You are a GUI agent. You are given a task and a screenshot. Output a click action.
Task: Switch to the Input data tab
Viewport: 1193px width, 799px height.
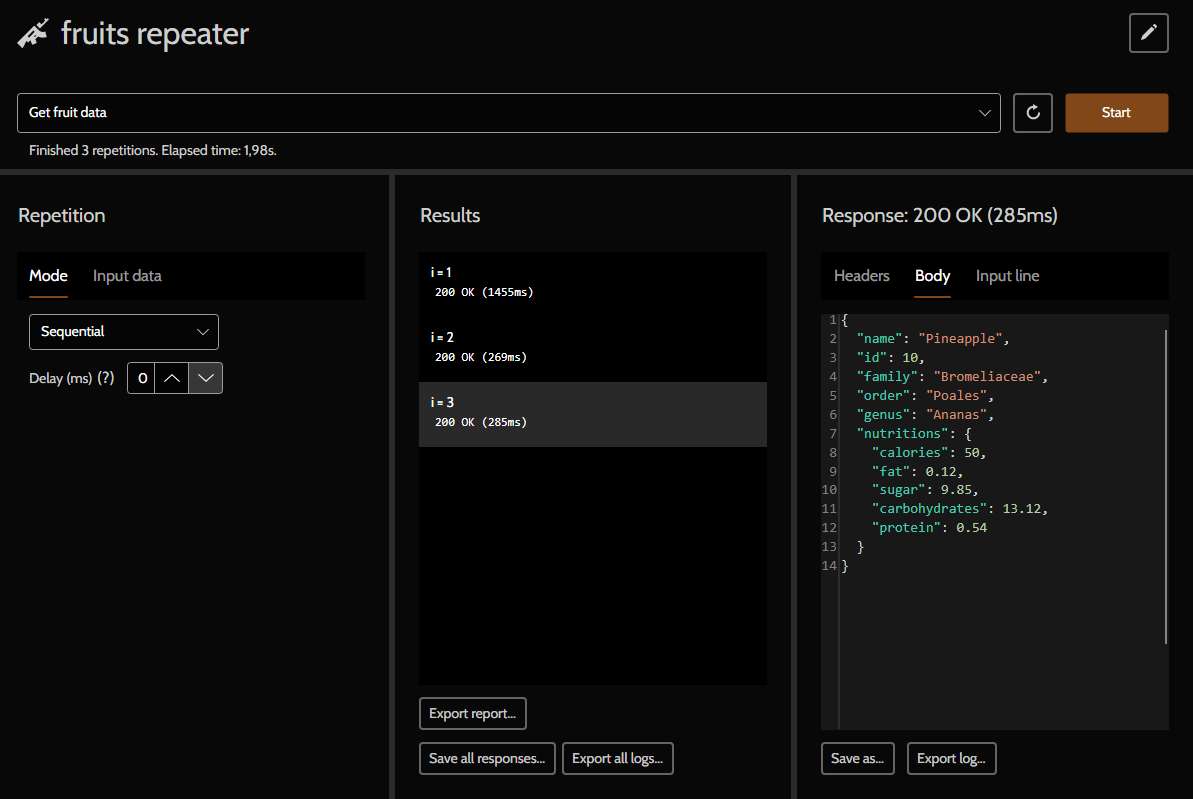pos(127,276)
